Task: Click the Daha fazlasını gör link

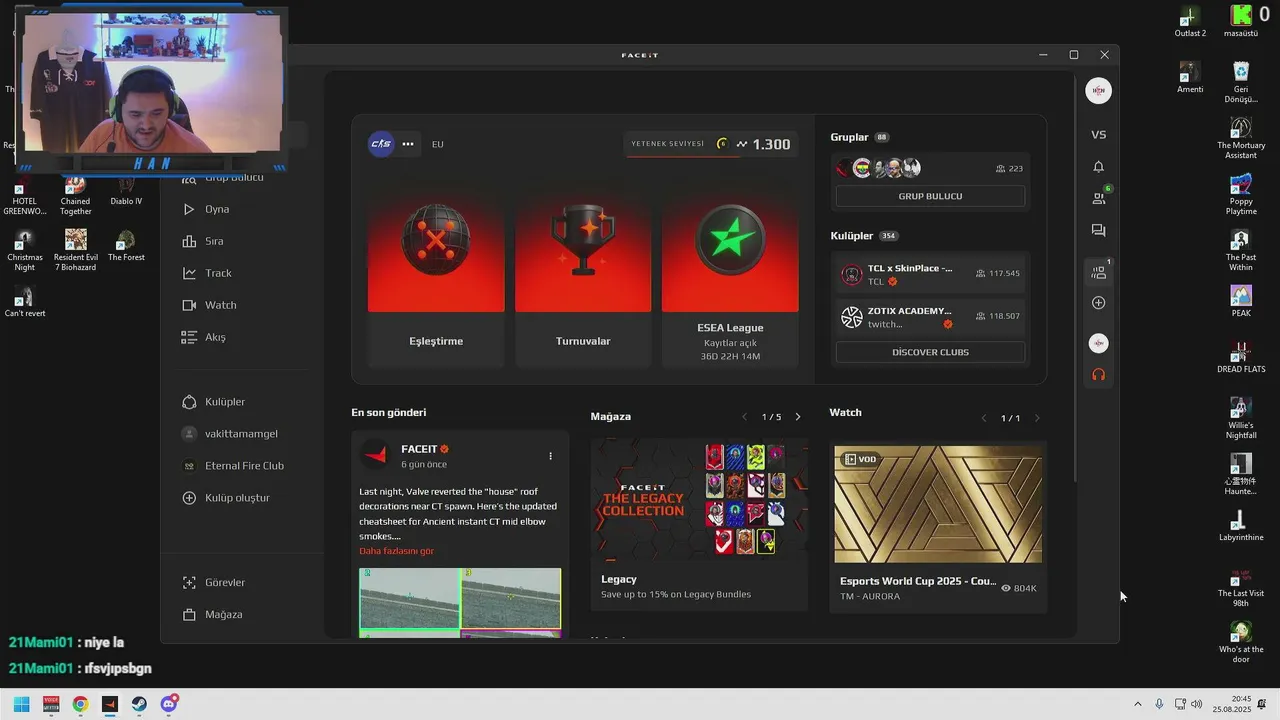Action: (397, 551)
